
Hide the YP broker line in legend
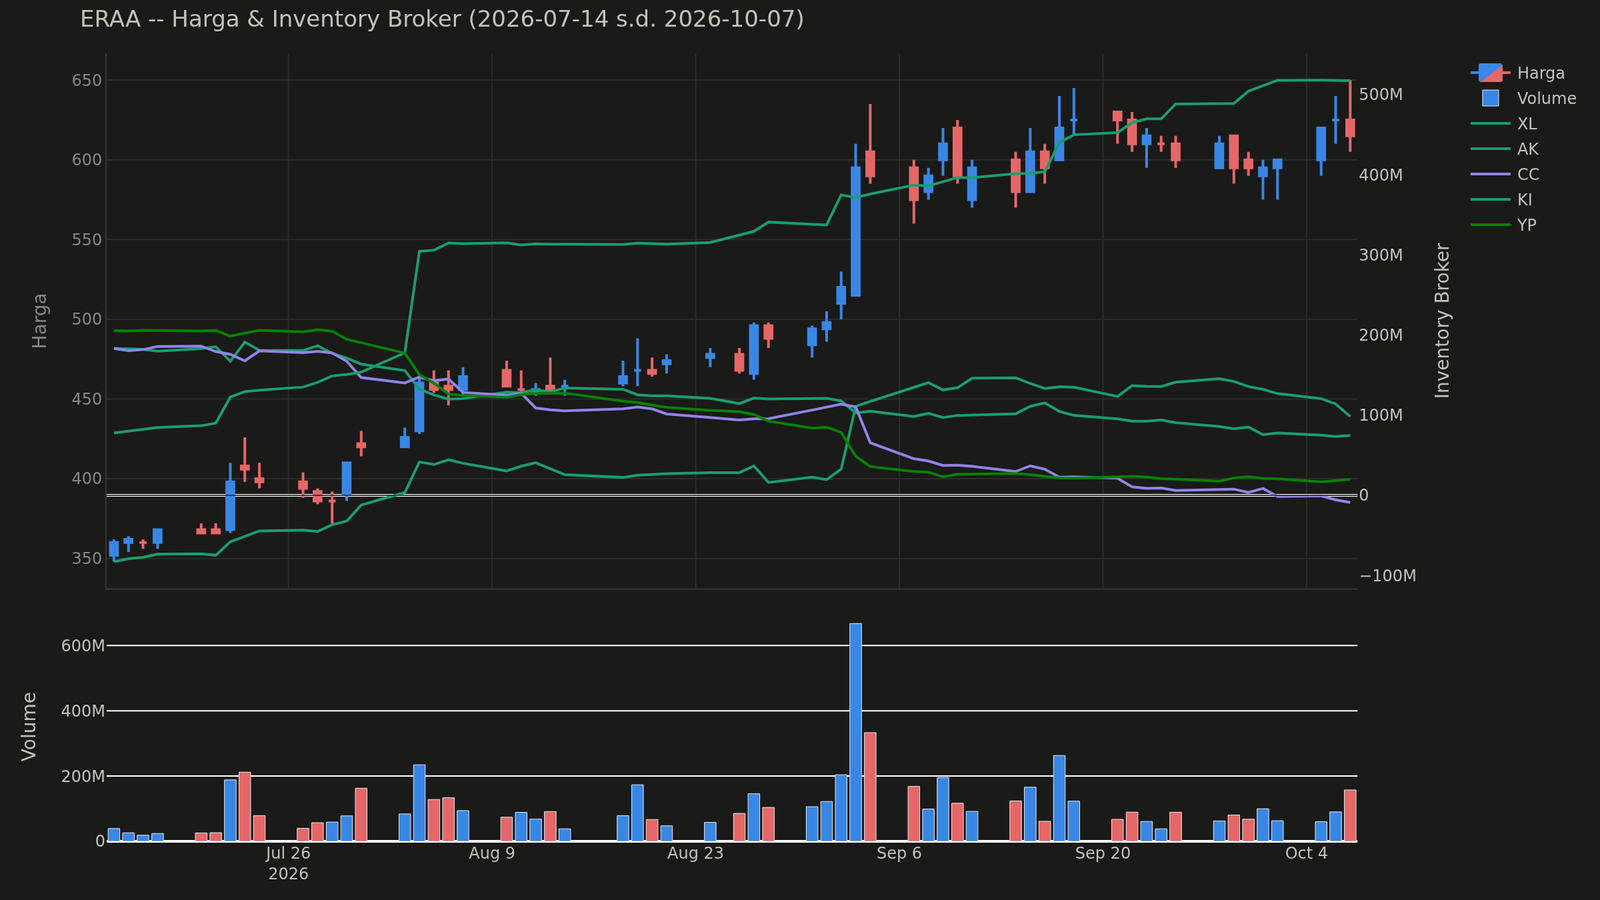click(x=1503, y=225)
